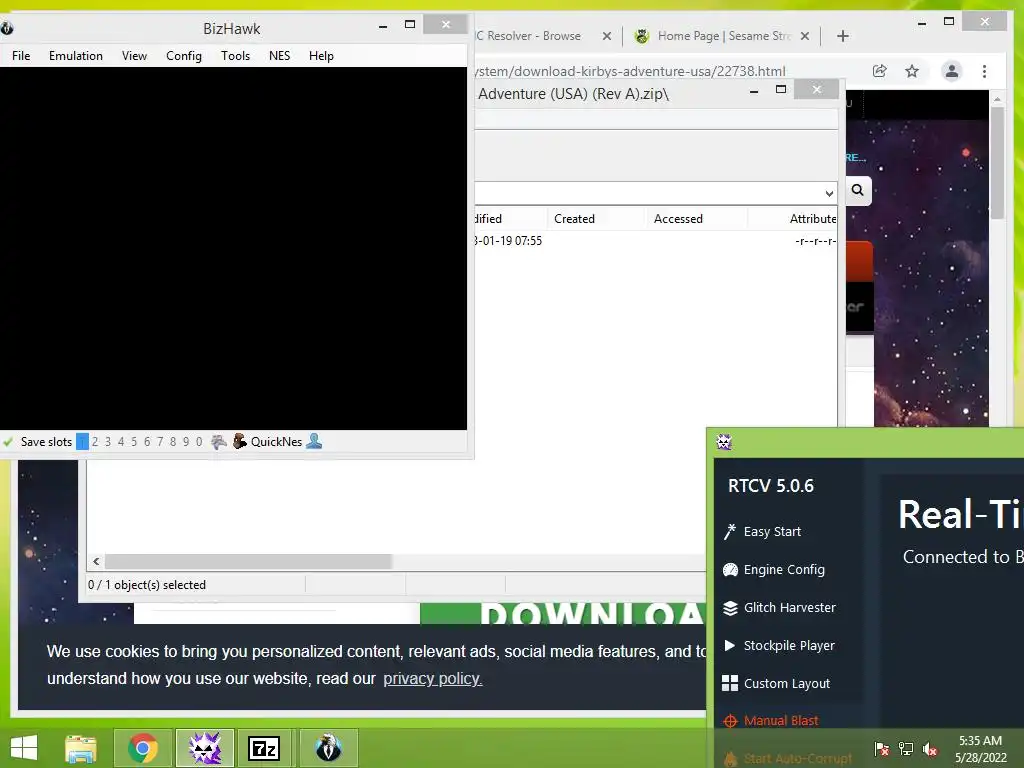This screenshot has height=768, width=1024.
Task: Open the File menu in BizHawk
Action: click(x=21, y=56)
